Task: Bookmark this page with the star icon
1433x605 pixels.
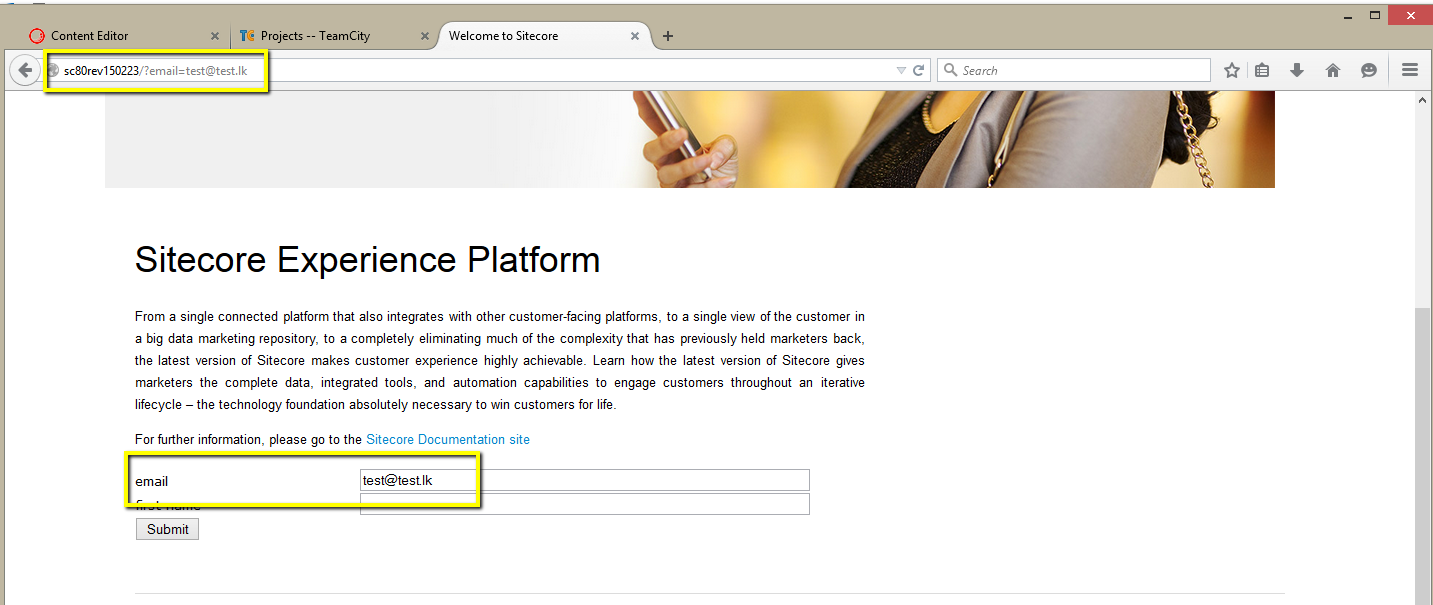Action: 1232,70
